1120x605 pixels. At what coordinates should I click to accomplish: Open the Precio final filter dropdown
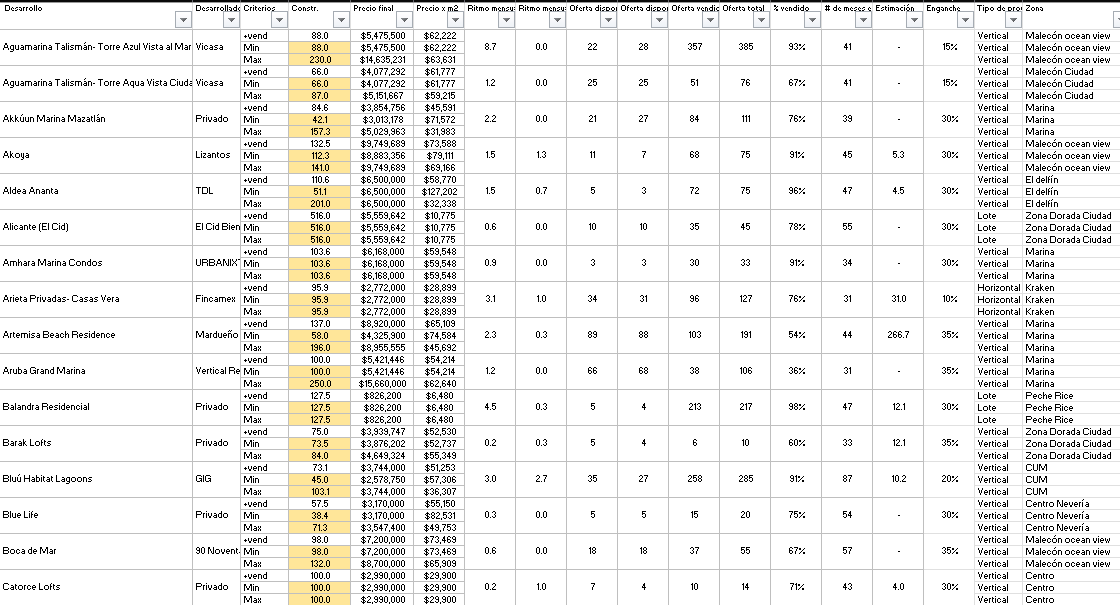coord(400,20)
